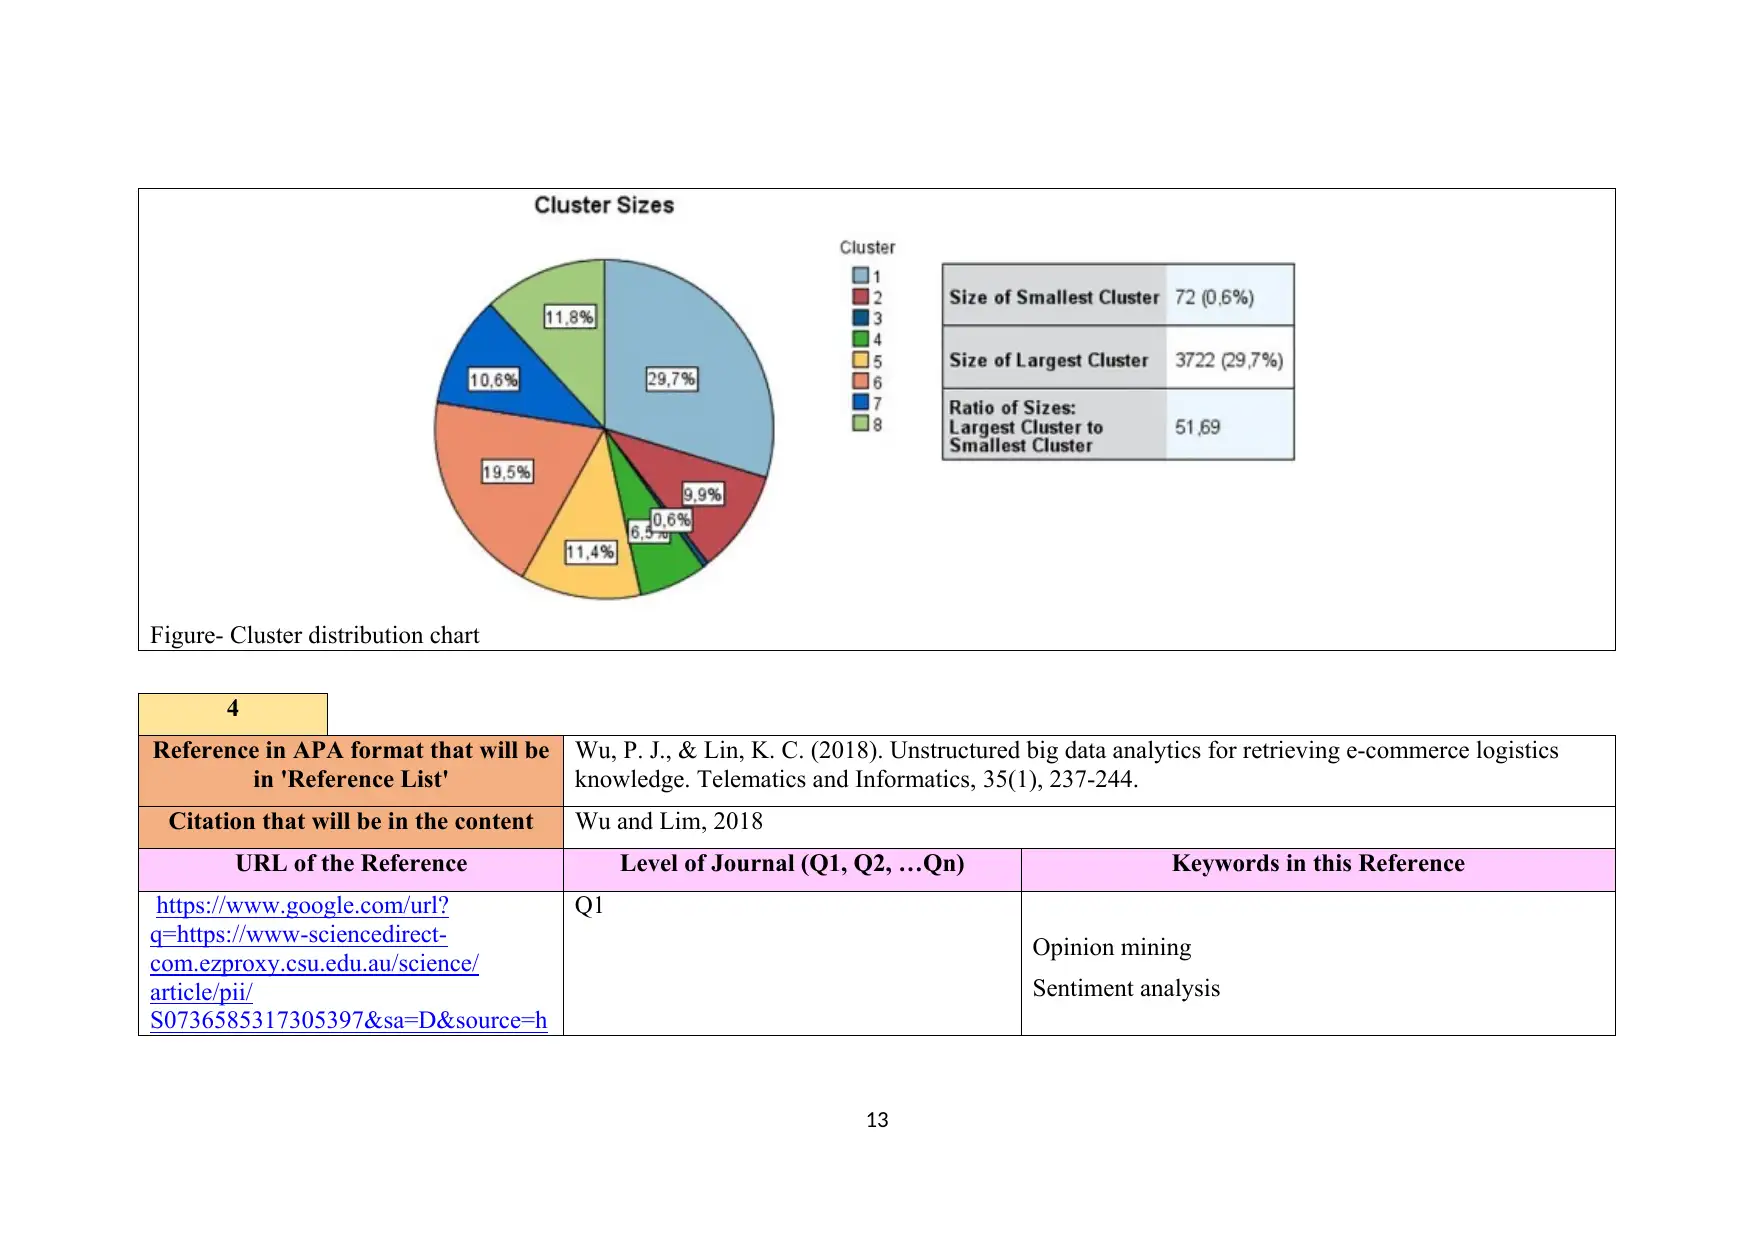Image resolution: width=1754 pixels, height=1241 pixels.
Task: Click the 'Wu and Lim, 2018' citation
Action: (669, 821)
